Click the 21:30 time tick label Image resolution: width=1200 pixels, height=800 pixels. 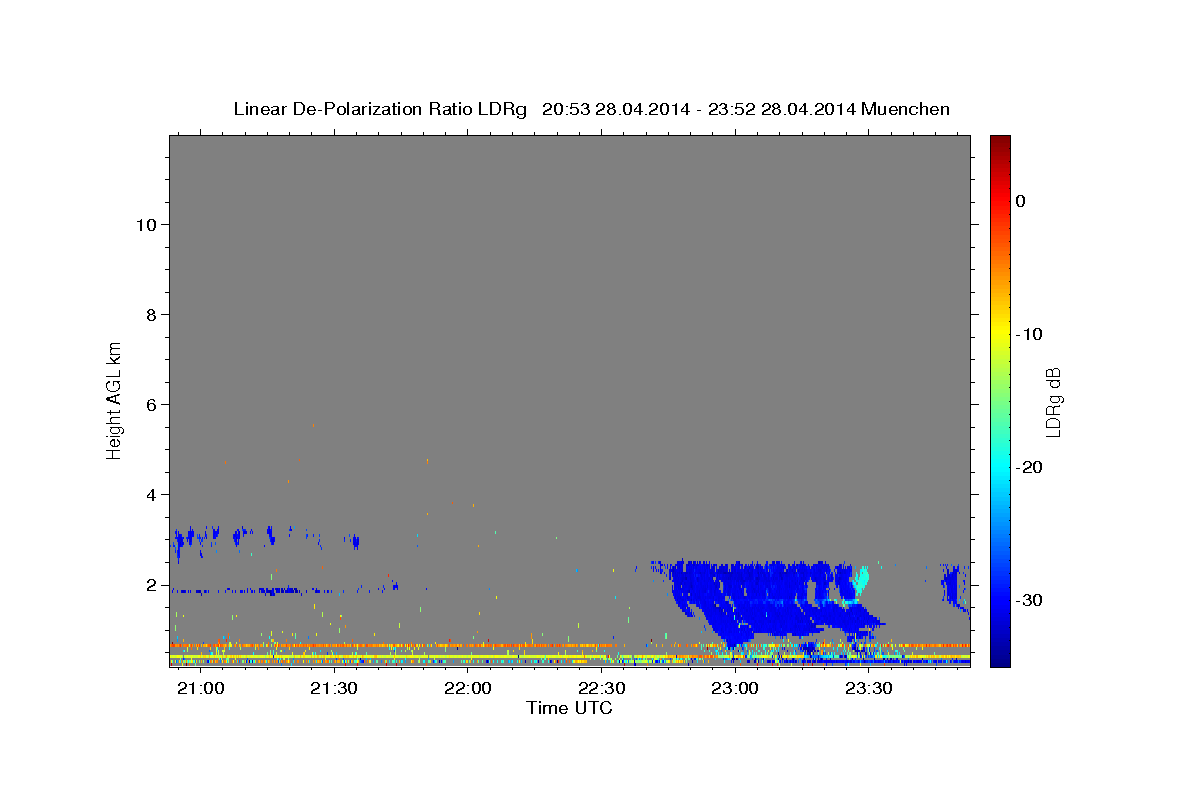pos(335,689)
